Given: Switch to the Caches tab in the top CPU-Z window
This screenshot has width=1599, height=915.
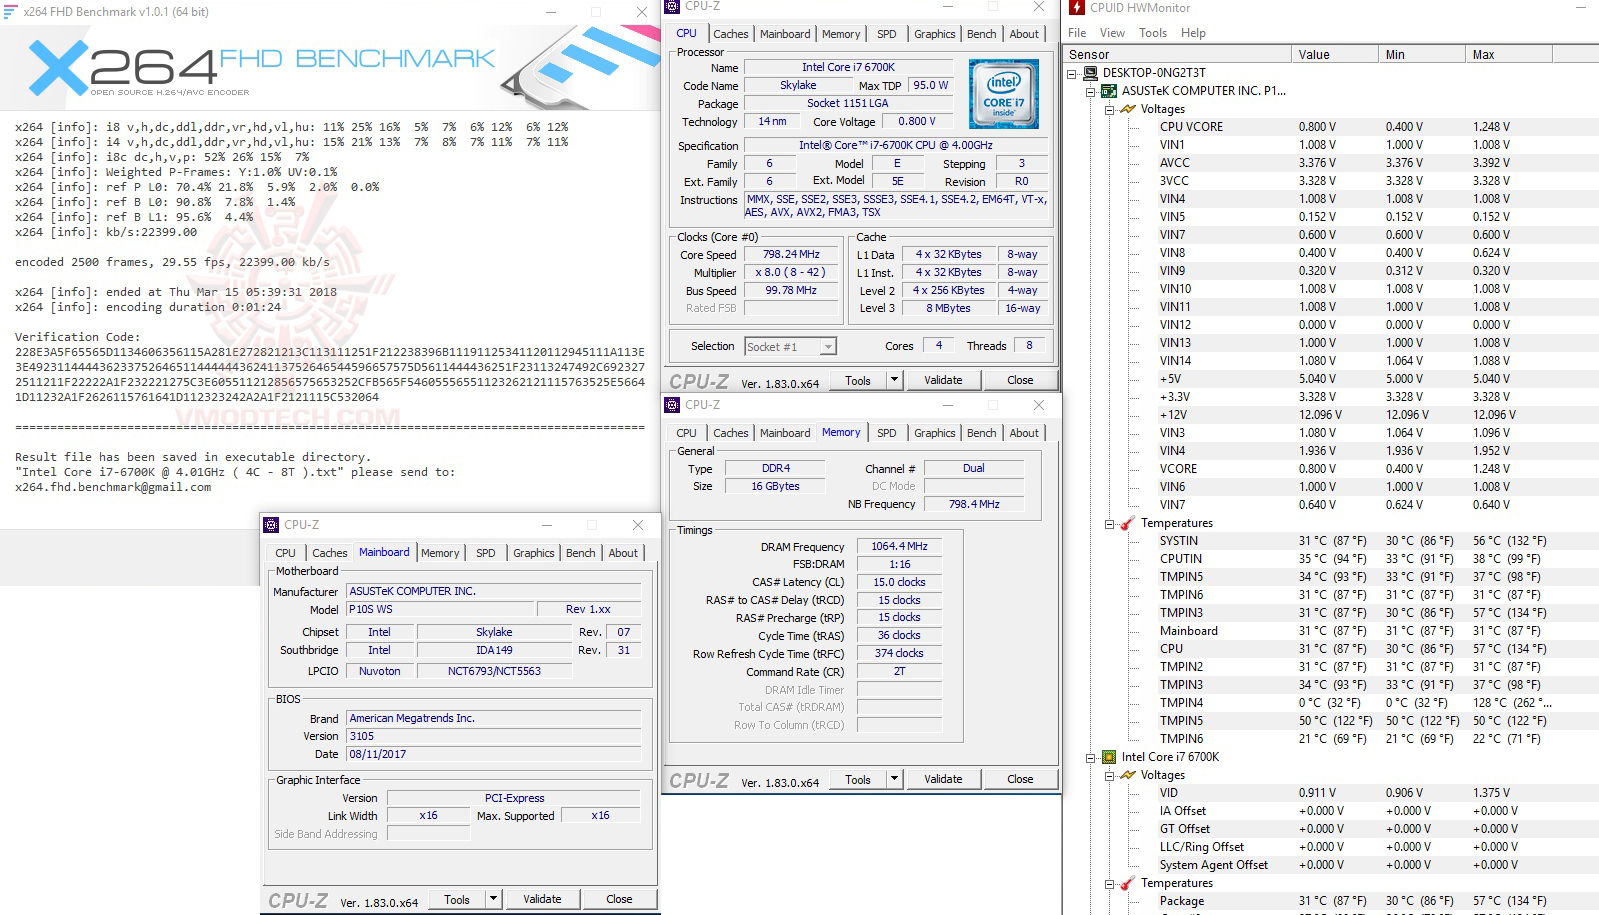Looking at the screenshot, I should point(730,34).
